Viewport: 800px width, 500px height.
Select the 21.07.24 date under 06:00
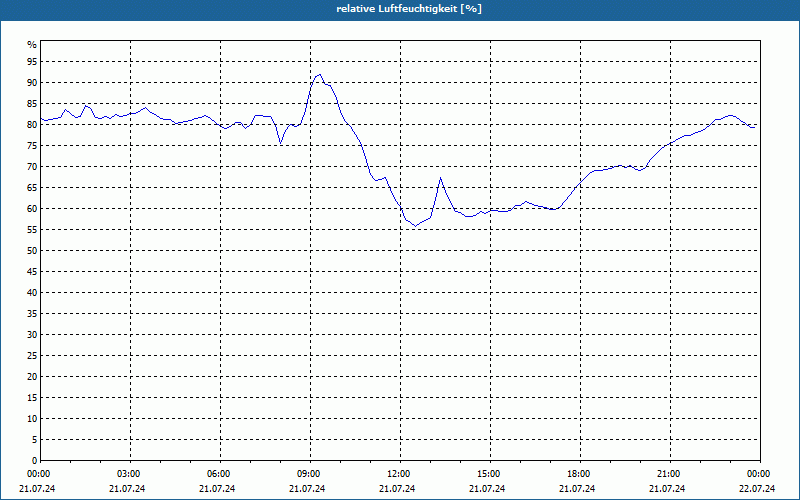[x=217, y=489]
